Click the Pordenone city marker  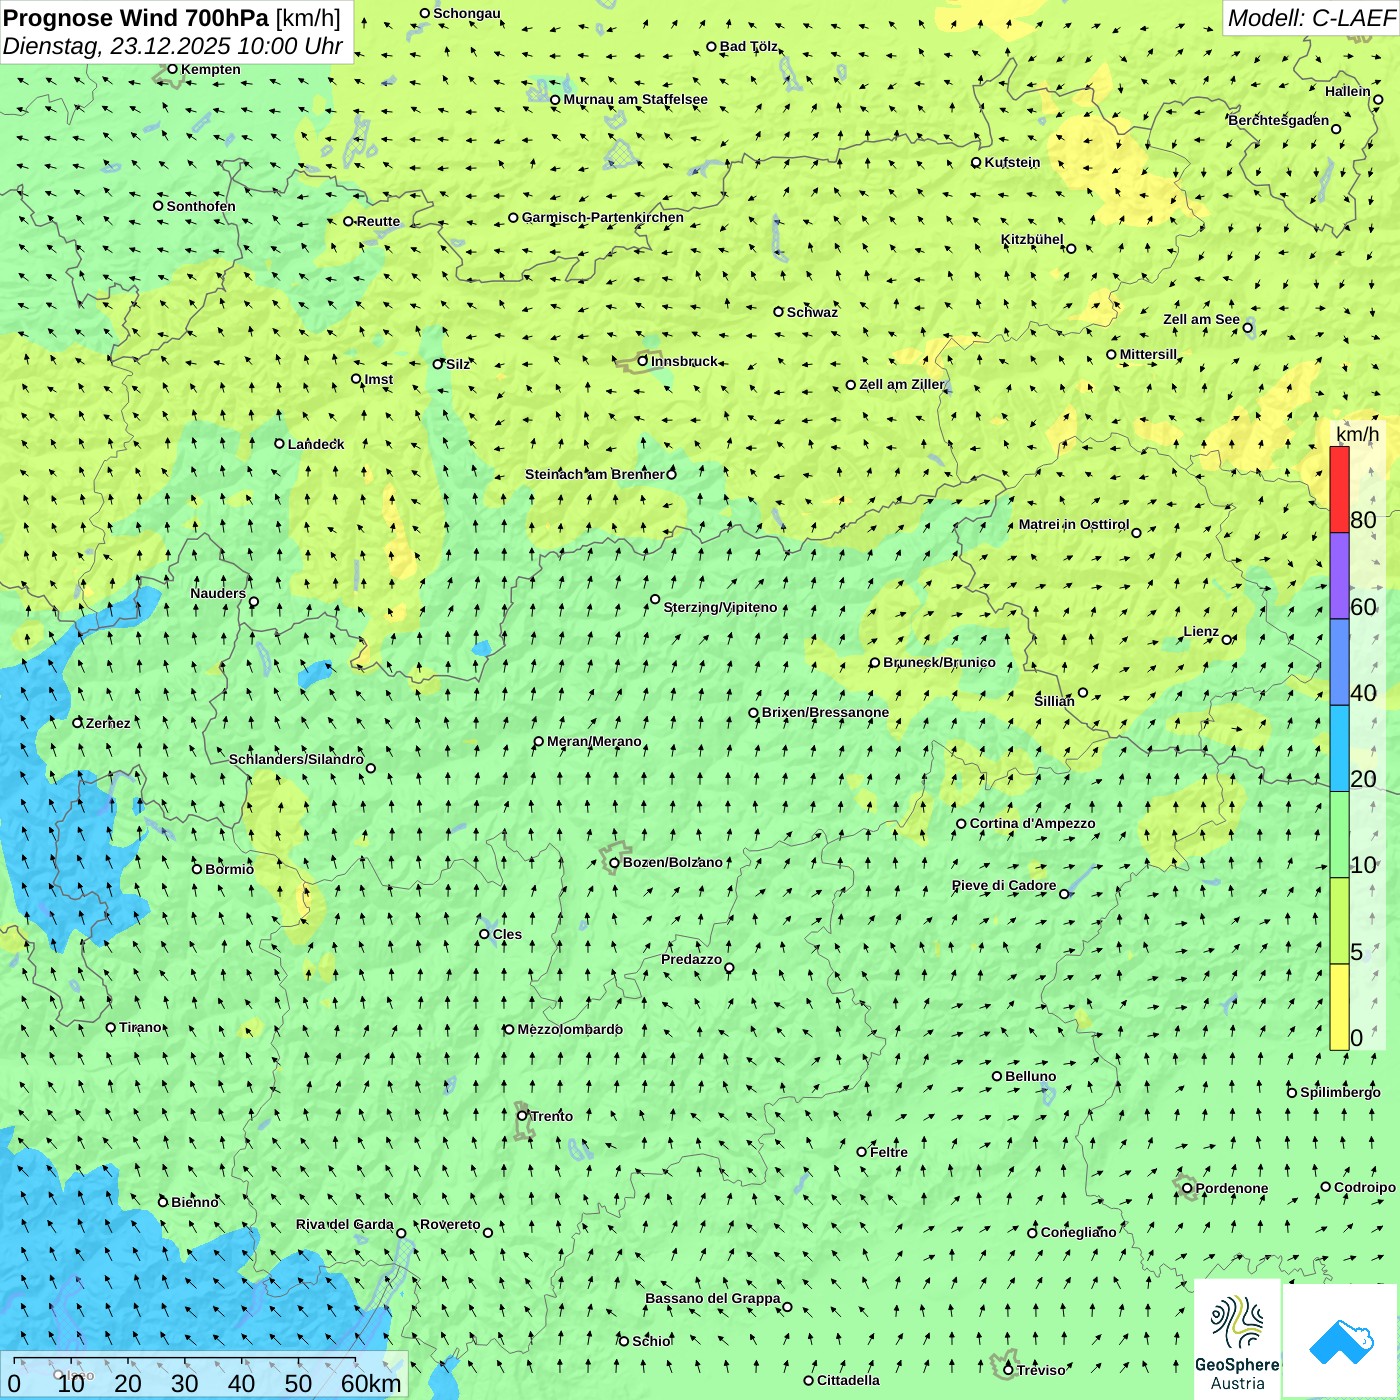1187,1188
